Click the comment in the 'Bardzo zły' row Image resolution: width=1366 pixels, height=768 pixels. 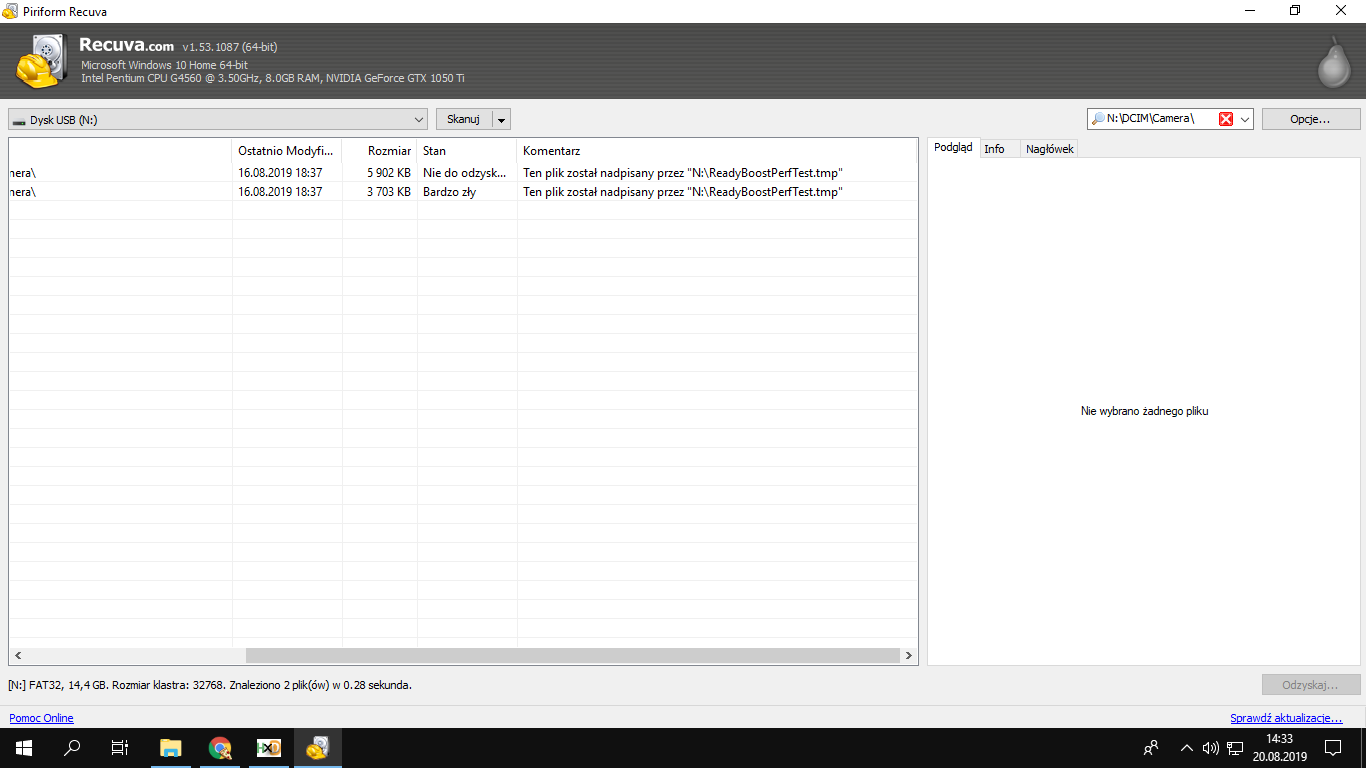pos(683,192)
